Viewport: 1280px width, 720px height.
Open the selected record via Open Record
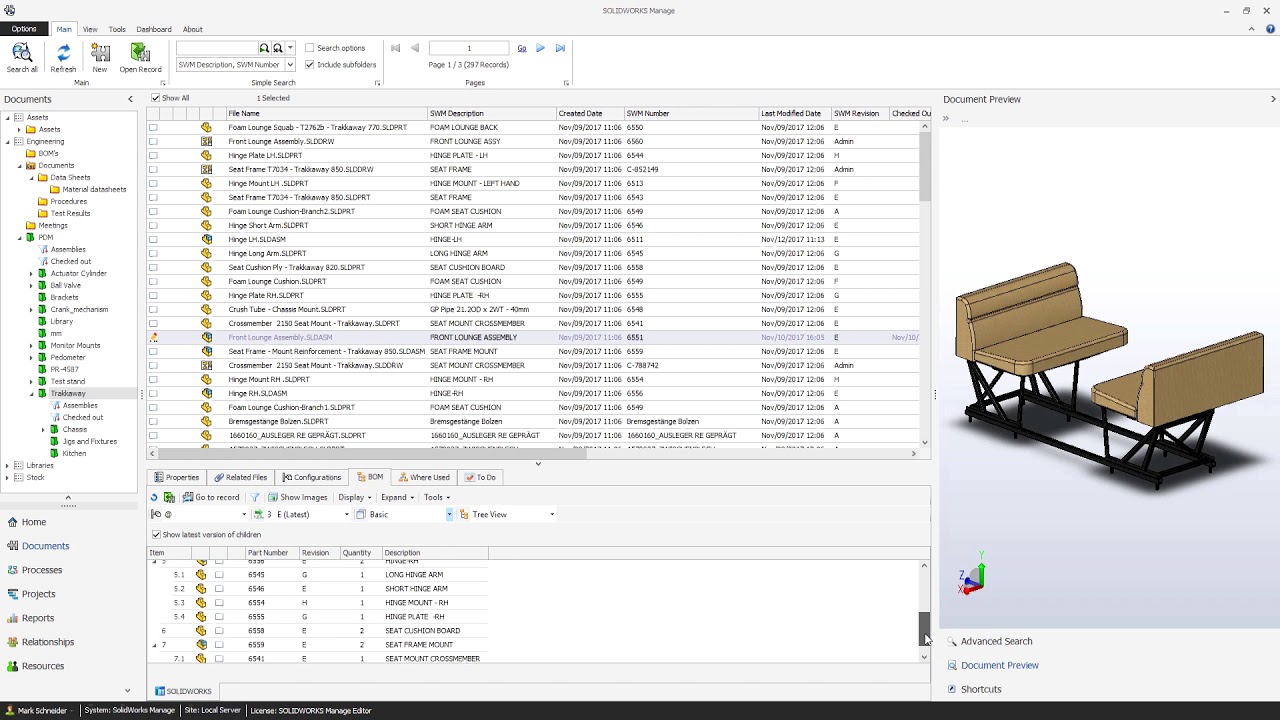[140, 58]
